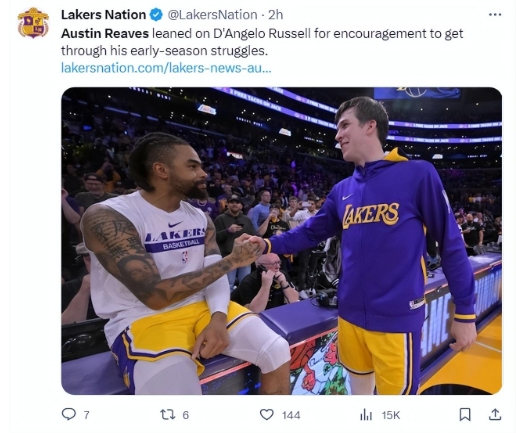The height and width of the screenshot is (433, 516).
Task: Click the reply count 7
Action: pos(86,415)
